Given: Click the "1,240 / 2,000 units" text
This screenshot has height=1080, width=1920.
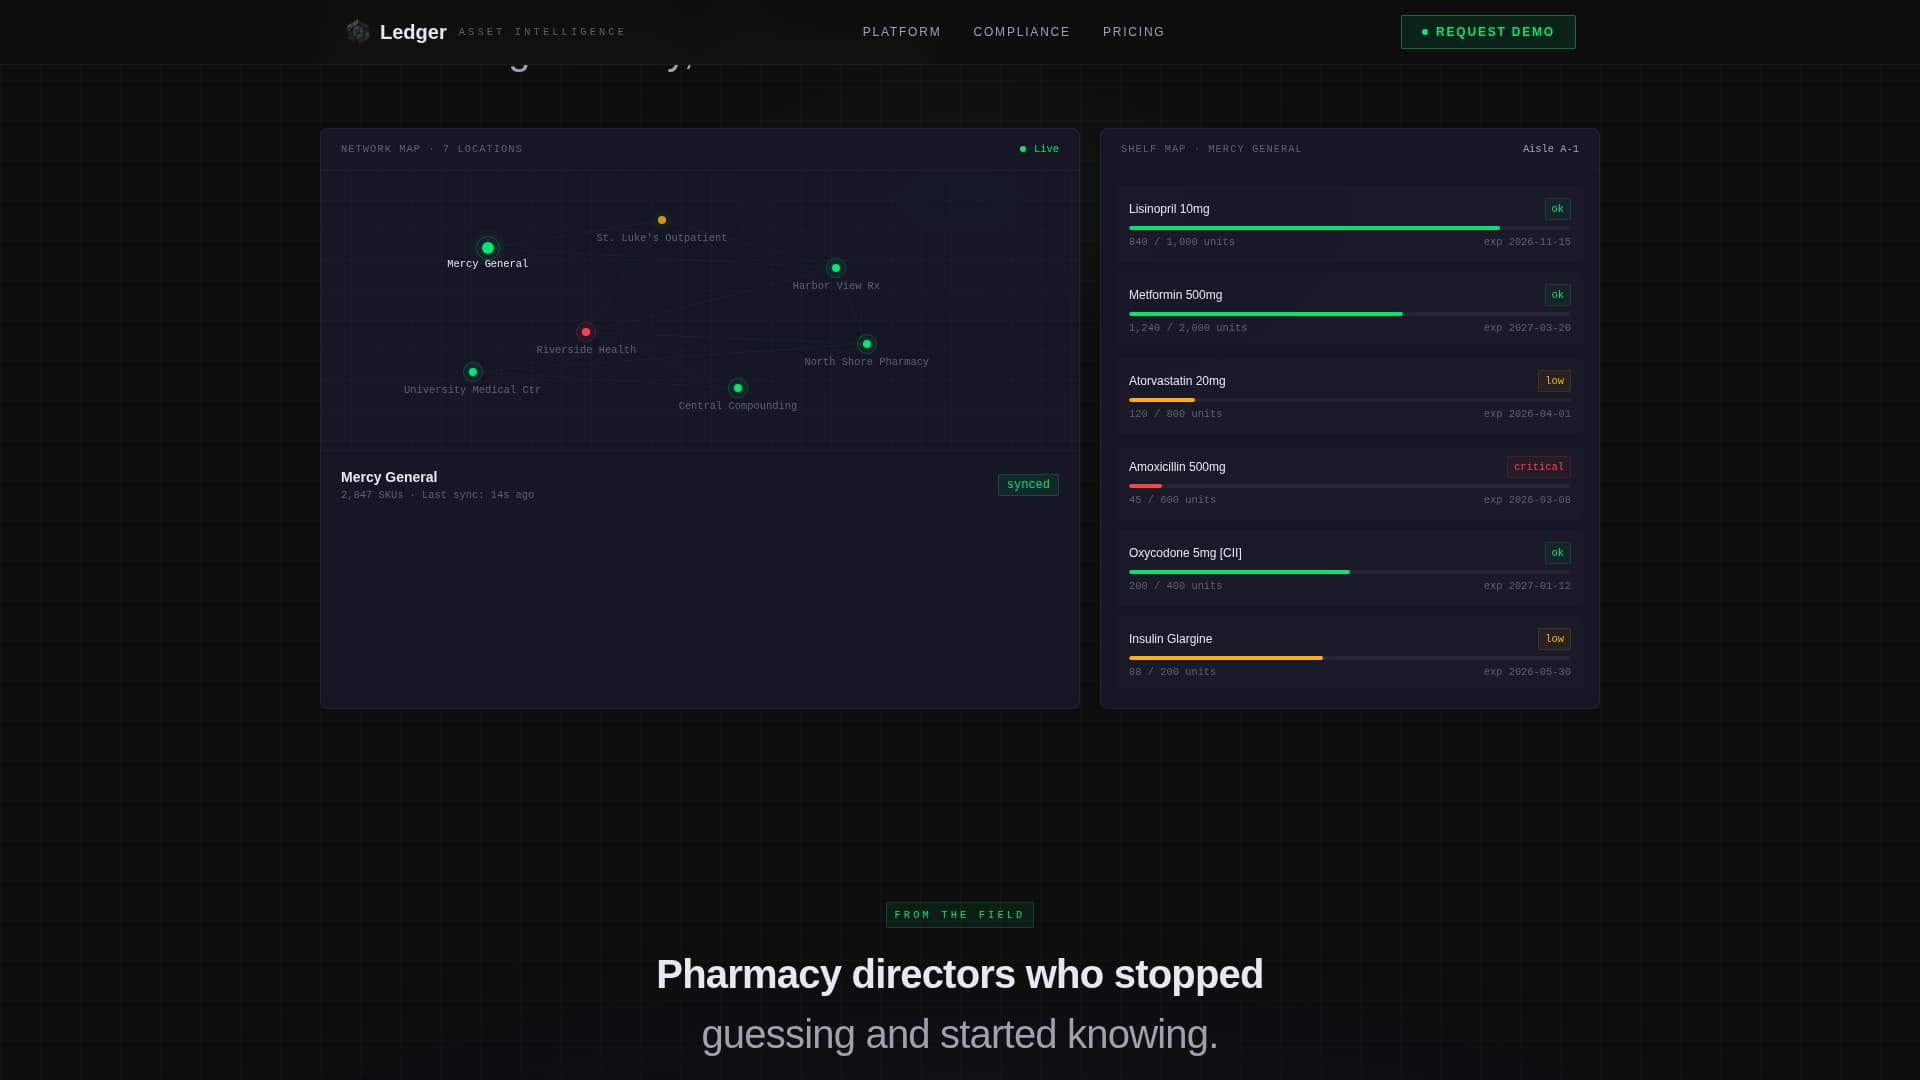Looking at the screenshot, I should (x=1188, y=328).
